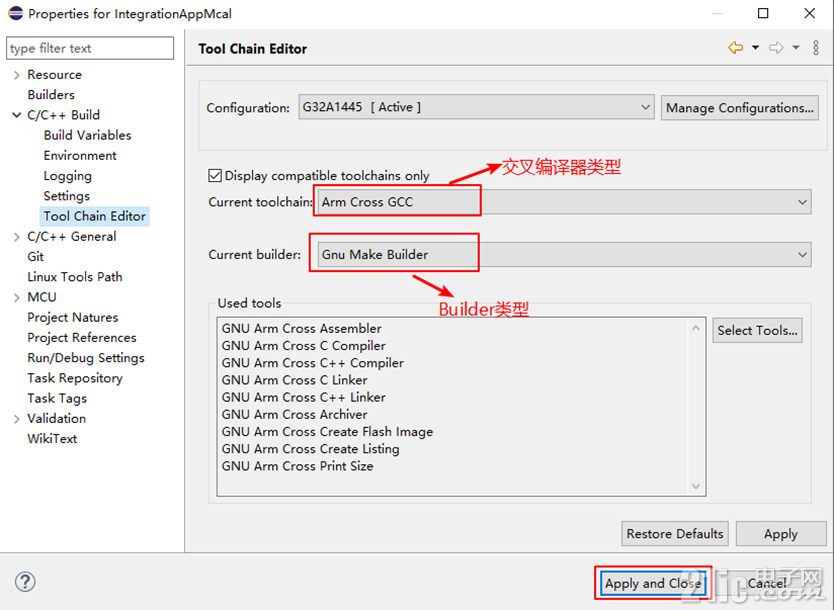
Task: Select GNU Arm Cross C Linker
Action: coord(295,380)
